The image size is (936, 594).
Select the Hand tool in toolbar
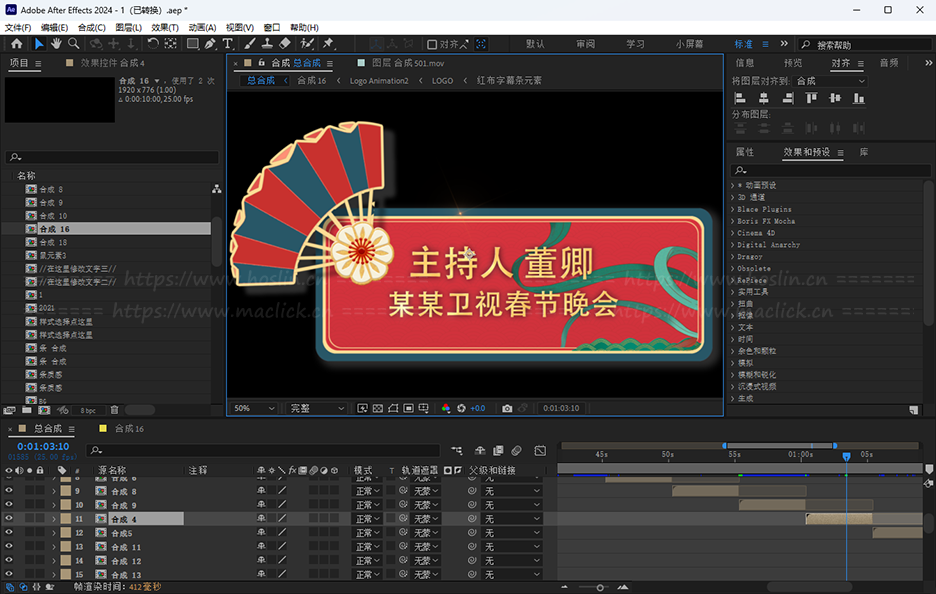click(x=56, y=44)
